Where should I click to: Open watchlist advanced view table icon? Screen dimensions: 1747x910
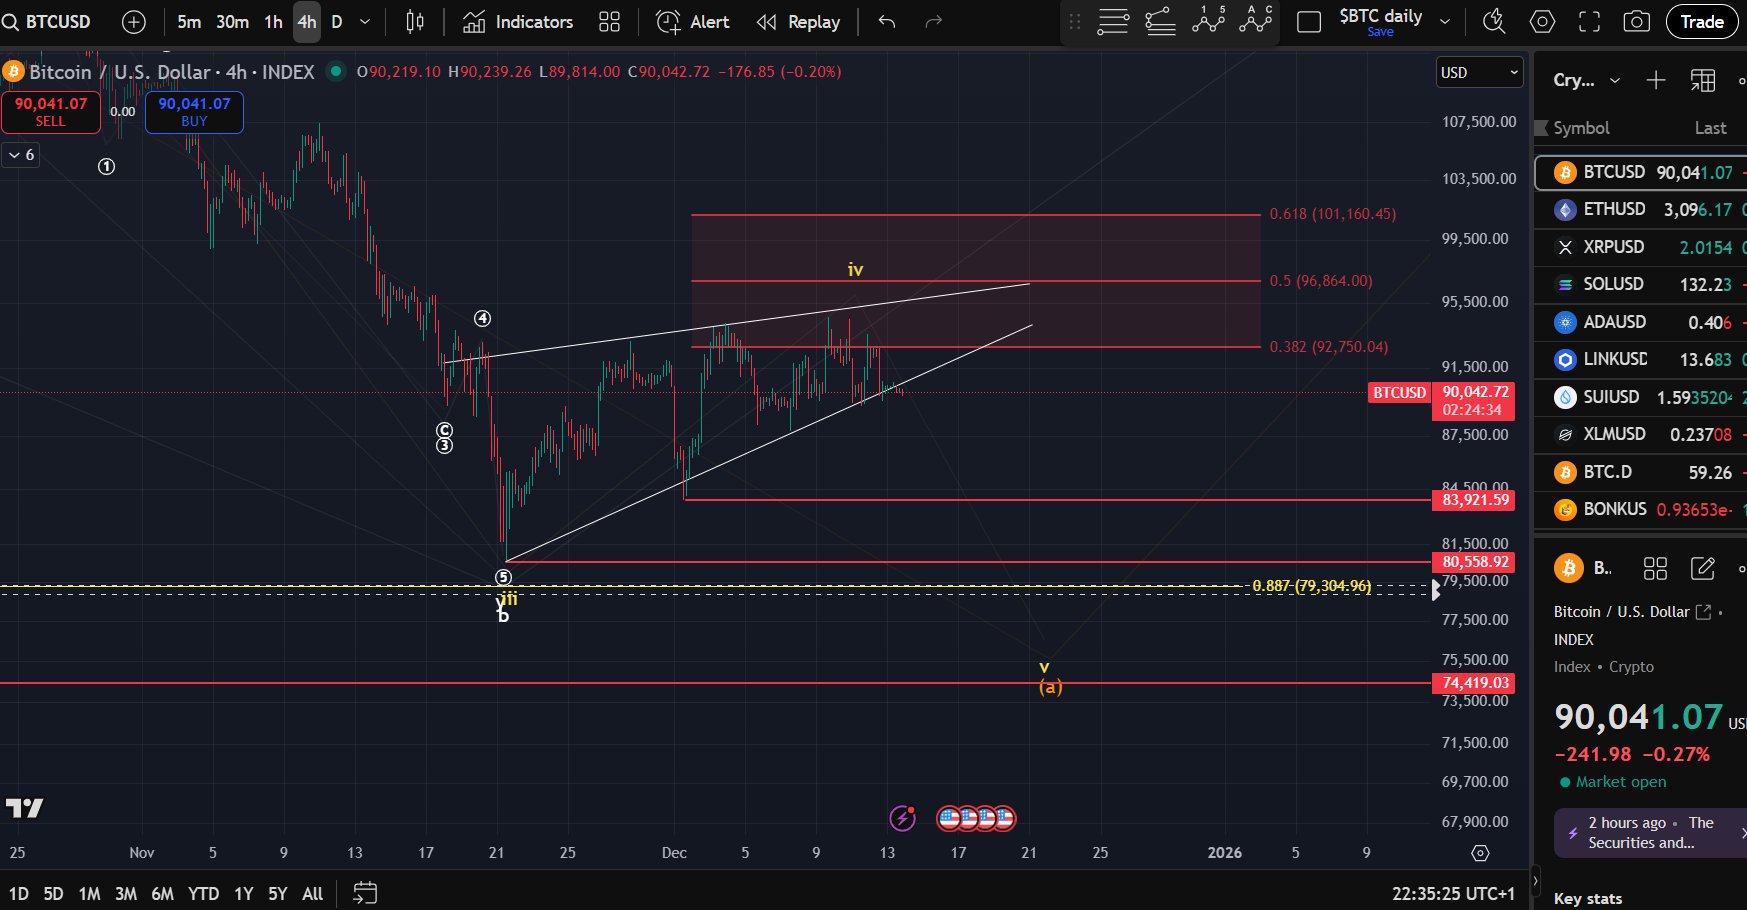[x=1703, y=80]
